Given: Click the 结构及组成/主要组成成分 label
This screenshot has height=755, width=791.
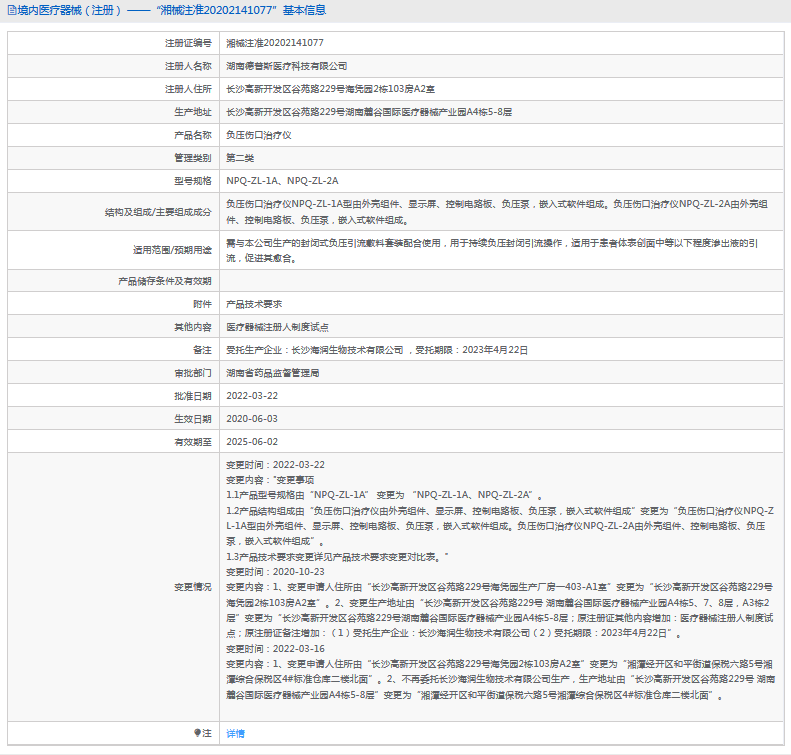Looking at the screenshot, I should (x=158, y=212).
